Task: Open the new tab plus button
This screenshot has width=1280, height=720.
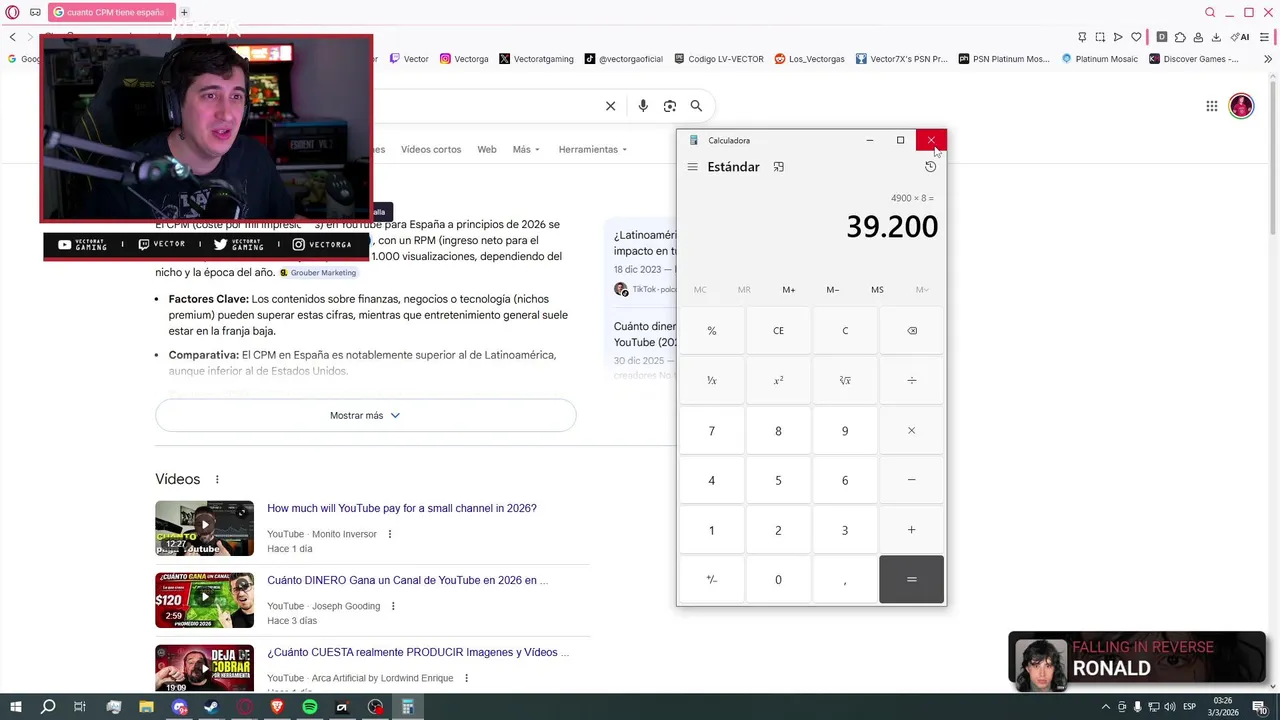Action: tap(184, 12)
